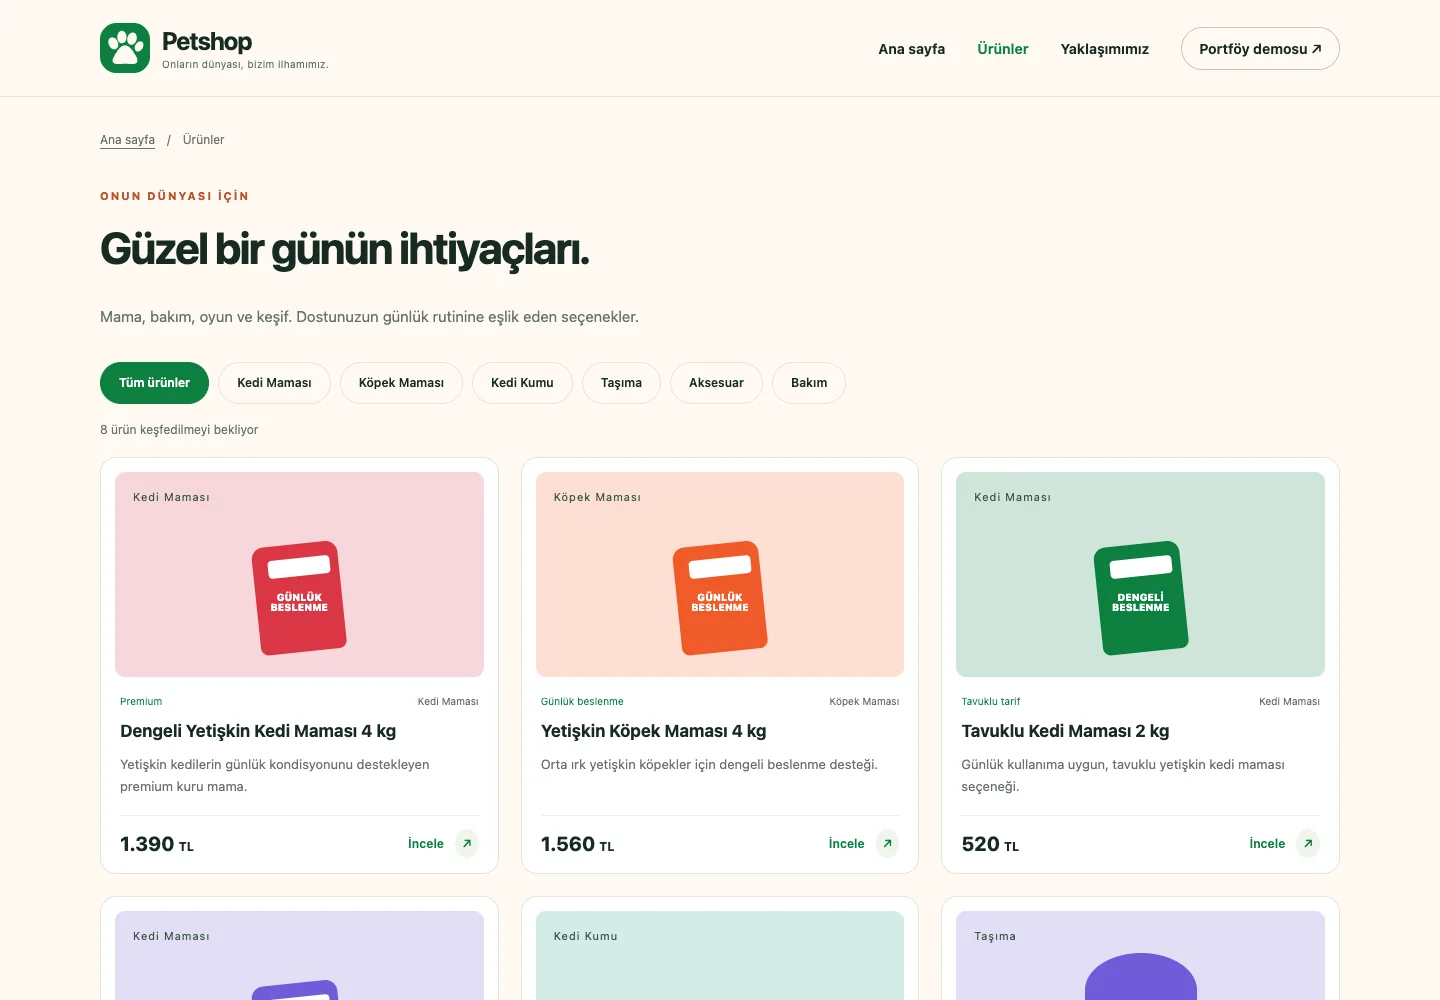
Task: Click the Premium tag label
Action: click(141, 702)
